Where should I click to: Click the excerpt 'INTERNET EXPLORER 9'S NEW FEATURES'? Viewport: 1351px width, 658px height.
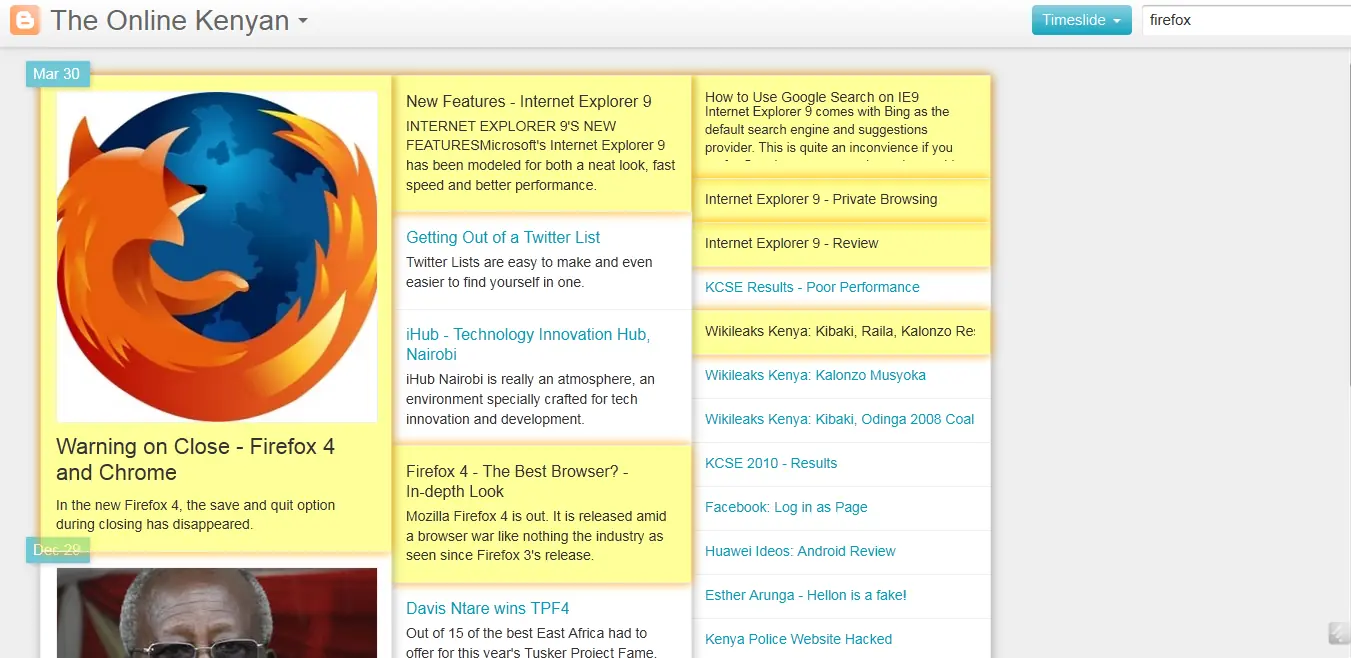coord(540,156)
